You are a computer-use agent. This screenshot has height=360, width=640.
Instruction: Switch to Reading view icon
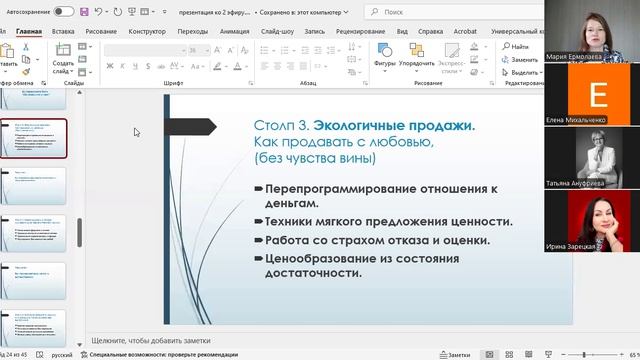pyautogui.click(x=529, y=354)
